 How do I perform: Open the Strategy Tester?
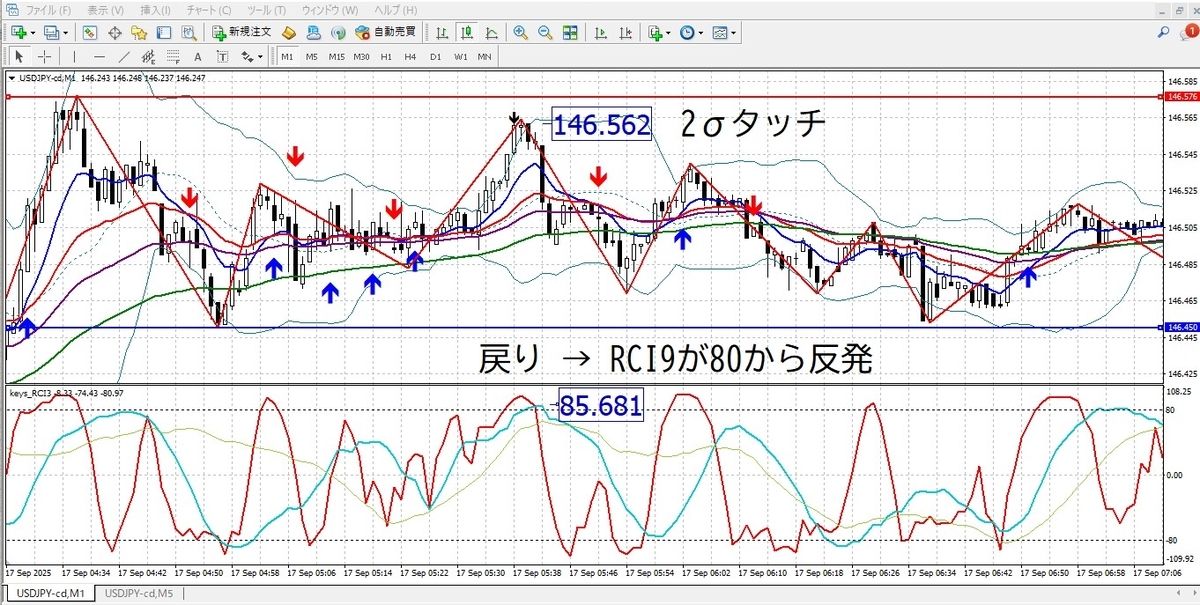pyautogui.click(x=188, y=32)
